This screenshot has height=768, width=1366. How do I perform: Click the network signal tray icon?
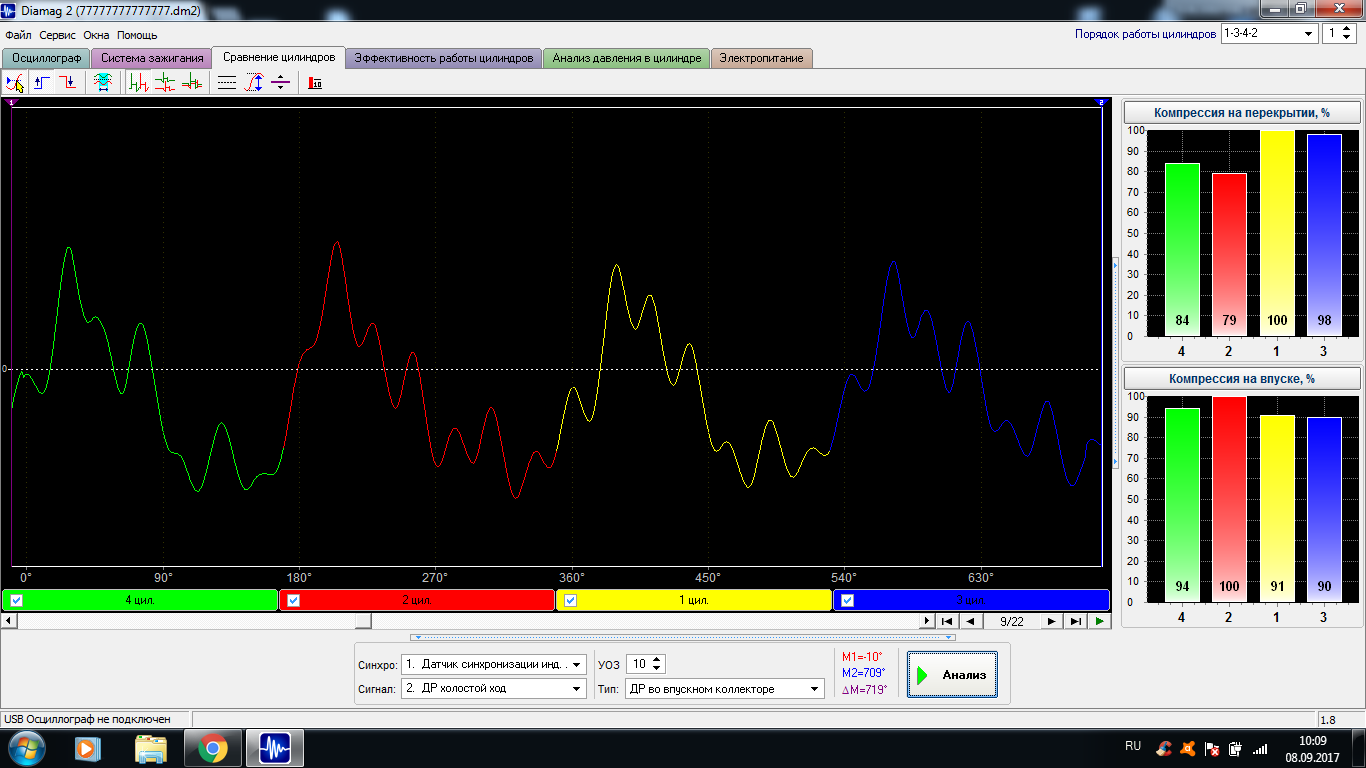pos(1259,748)
